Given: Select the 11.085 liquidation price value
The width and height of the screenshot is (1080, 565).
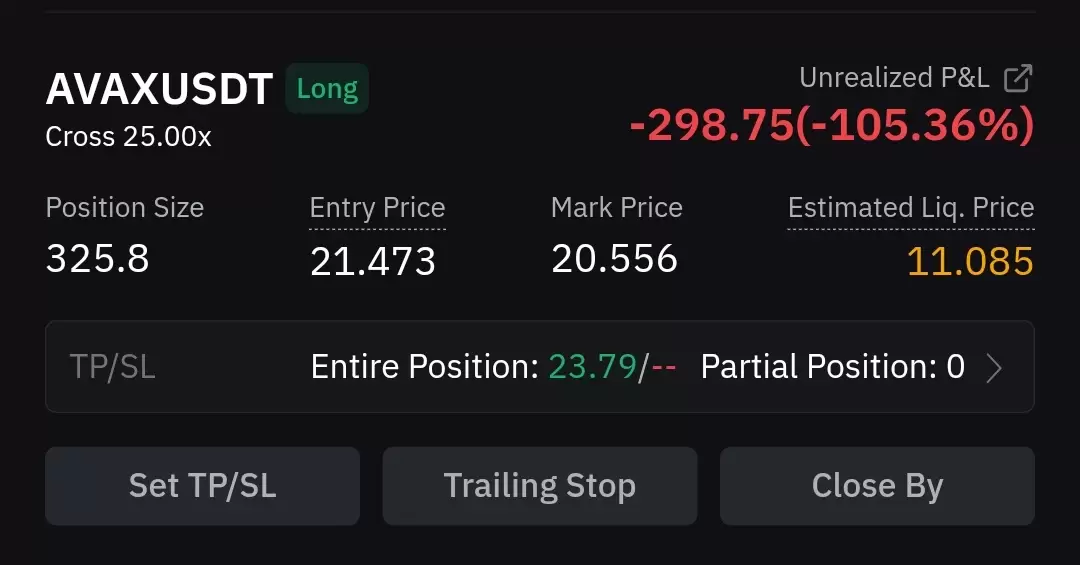Looking at the screenshot, I should click(x=970, y=262).
